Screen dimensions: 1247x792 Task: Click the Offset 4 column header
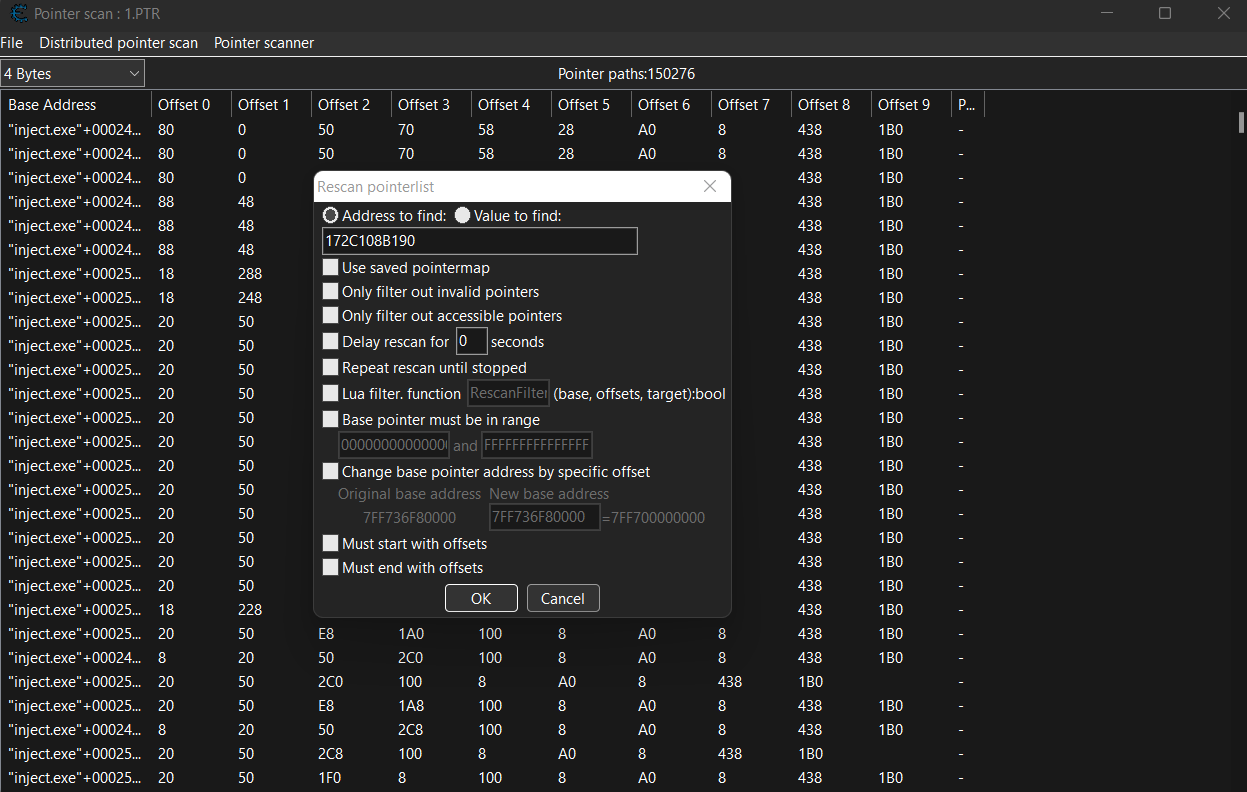(x=512, y=105)
